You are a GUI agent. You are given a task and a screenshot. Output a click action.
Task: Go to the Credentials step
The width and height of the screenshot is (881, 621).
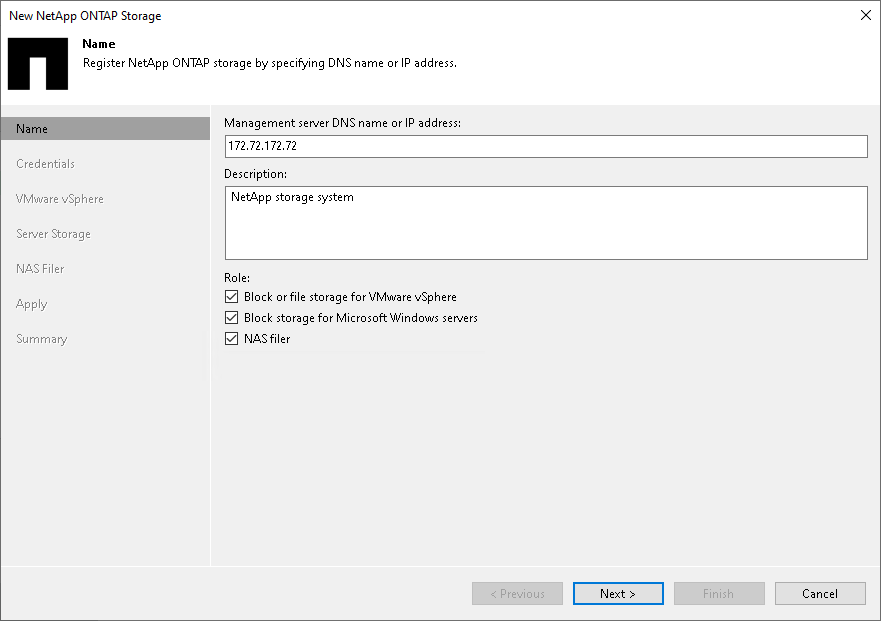tap(46, 164)
